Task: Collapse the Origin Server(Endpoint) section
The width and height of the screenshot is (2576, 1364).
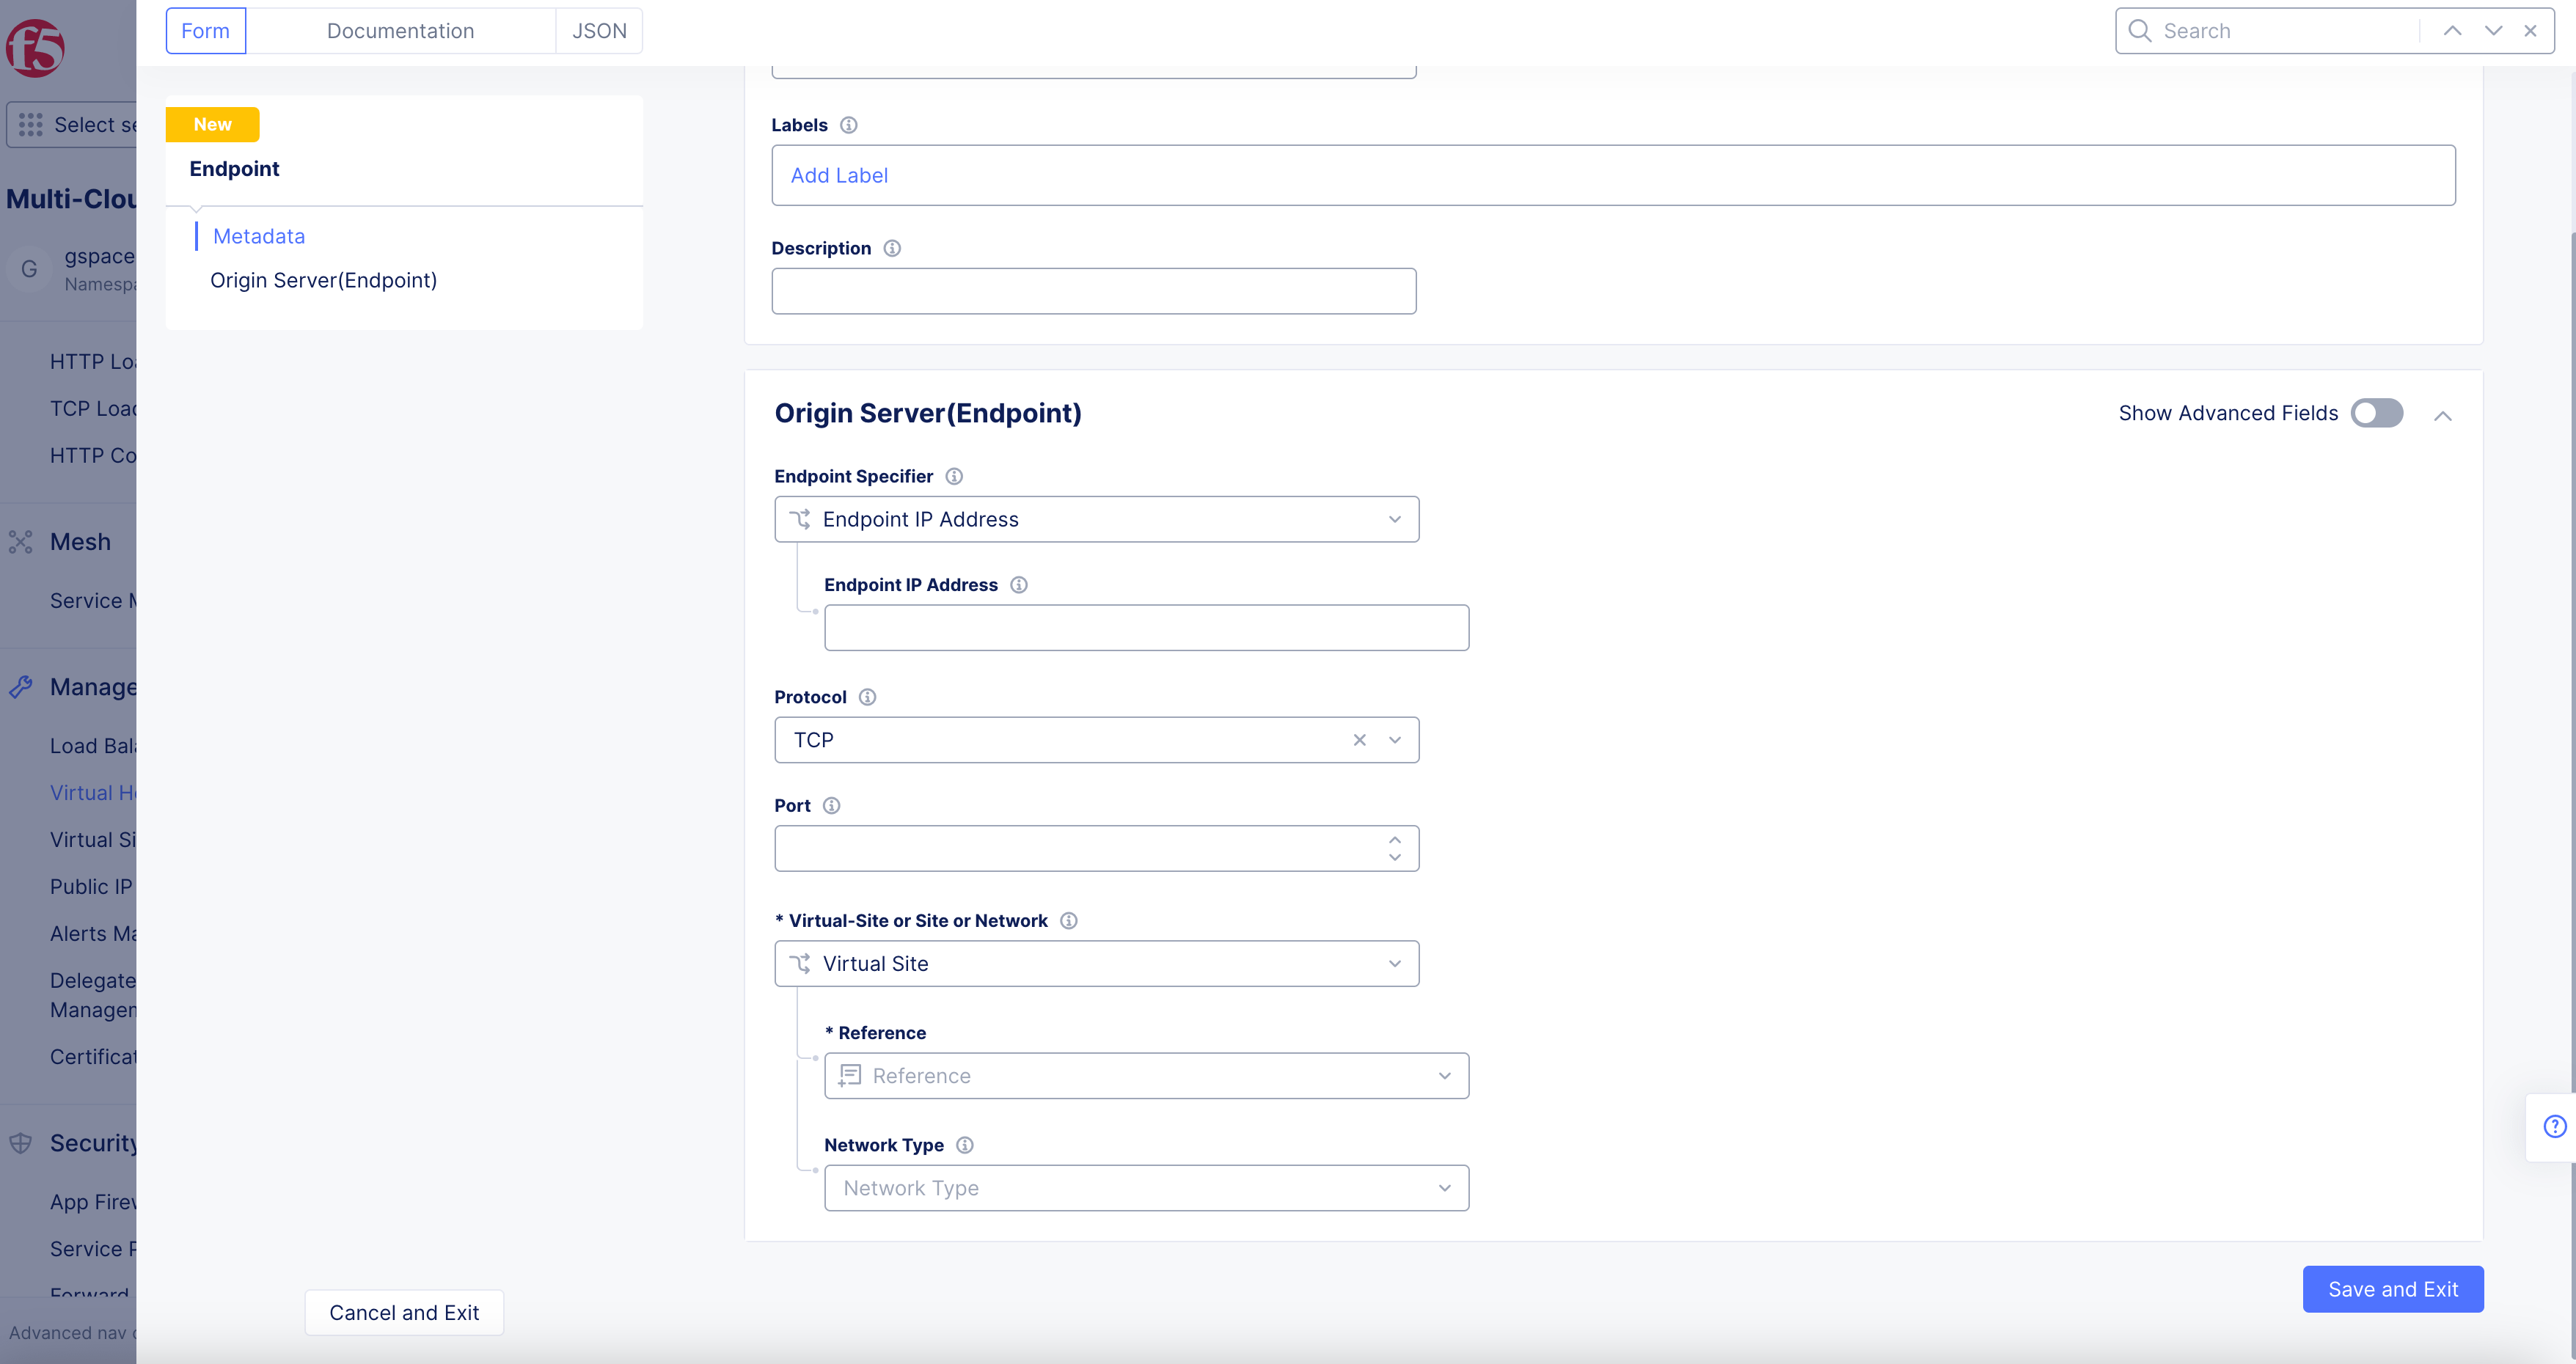Action: coord(2442,415)
